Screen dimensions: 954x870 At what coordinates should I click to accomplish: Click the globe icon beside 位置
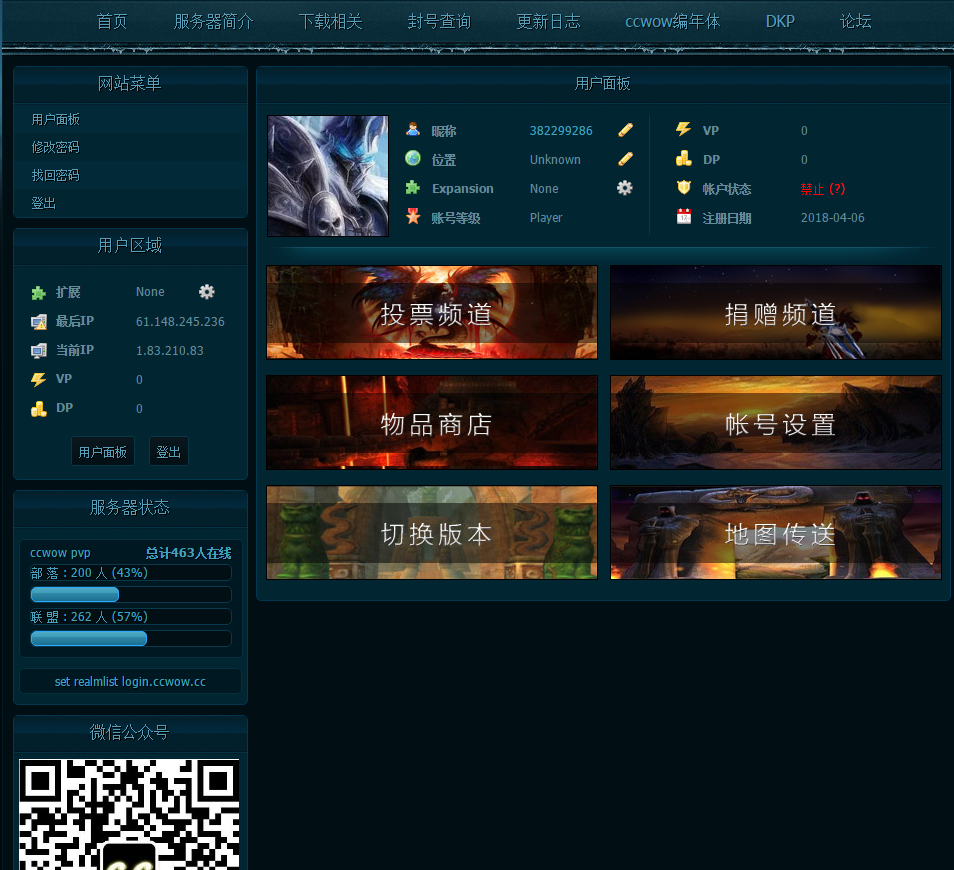(x=412, y=158)
